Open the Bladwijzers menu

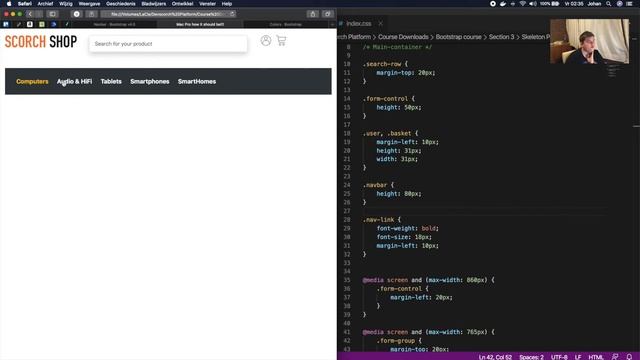point(153,4)
